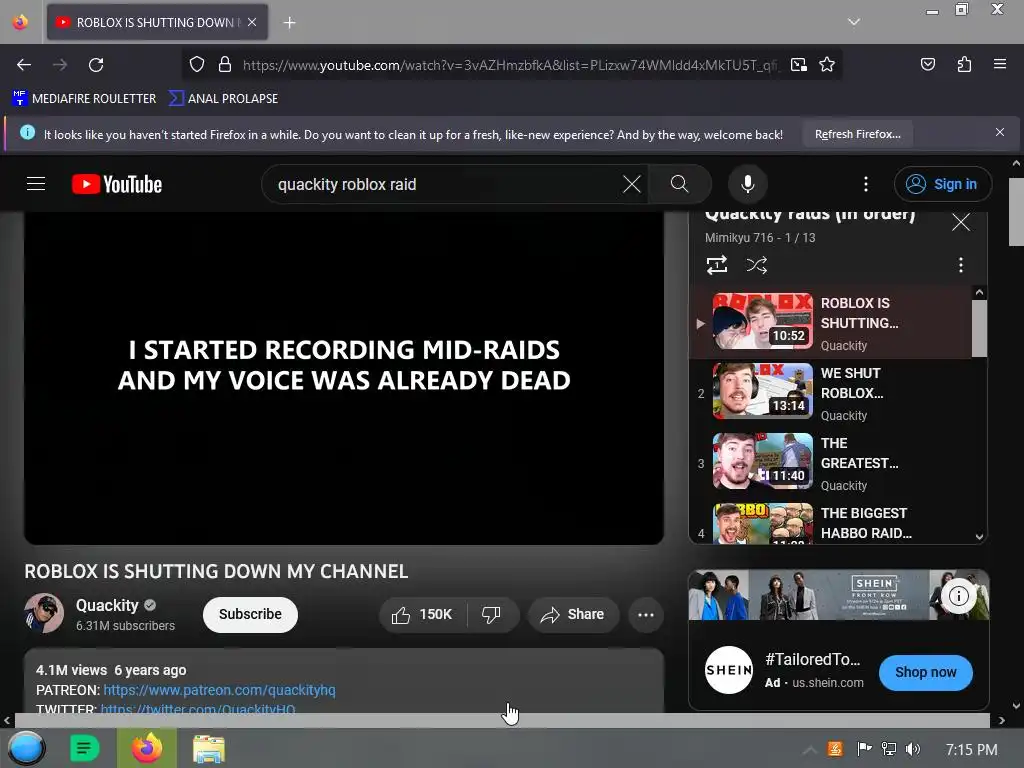
Task: Click the SHEIN advertiser logo
Action: (729, 670)
